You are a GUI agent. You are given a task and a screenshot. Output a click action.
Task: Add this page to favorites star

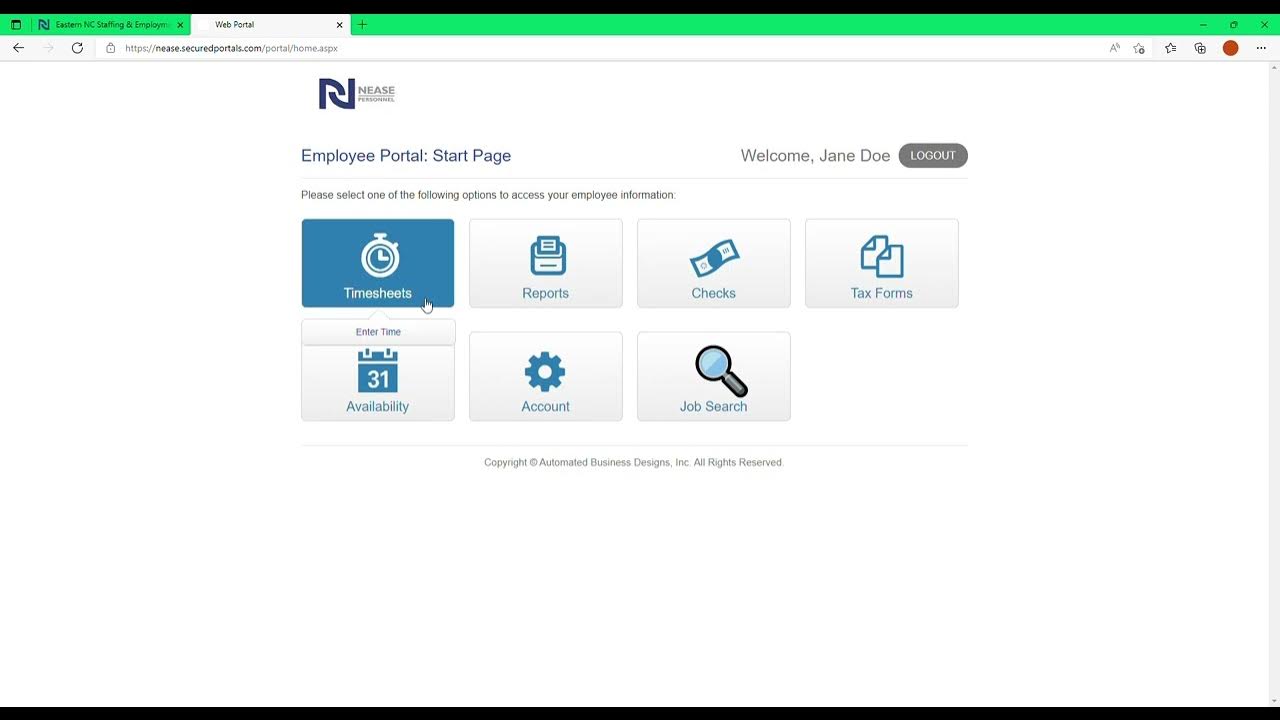[x=1139, y=48]
